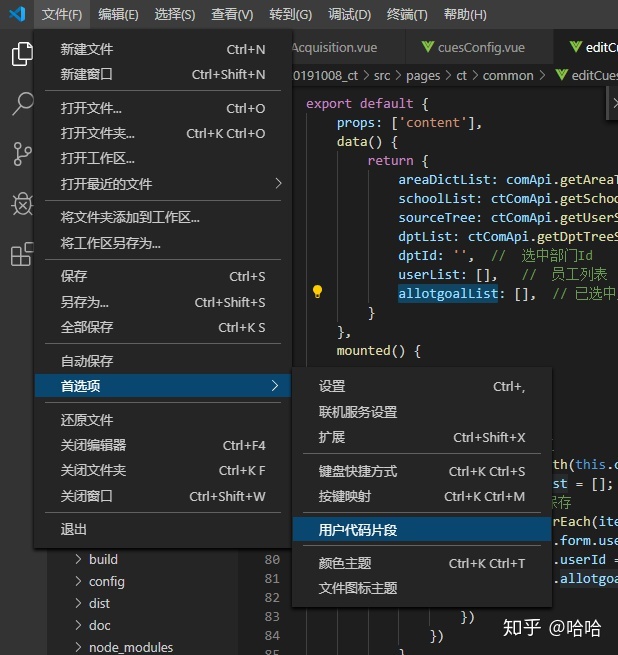Open the 文件(F) menu

point(62,15)
